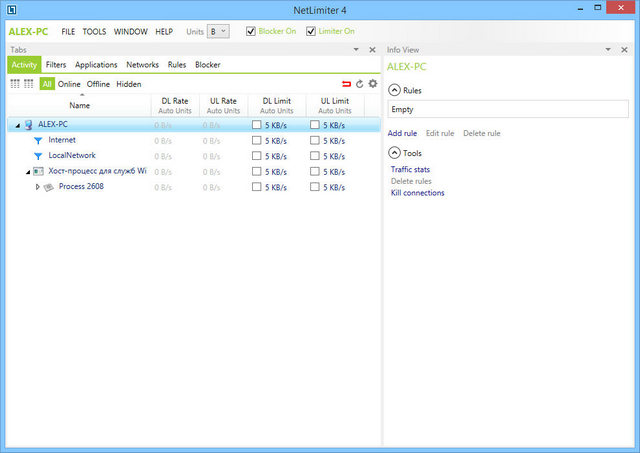The image size is (640, 453).
Task: Open the settings gear in the Activity toolbar
Action: coord(372,84)
